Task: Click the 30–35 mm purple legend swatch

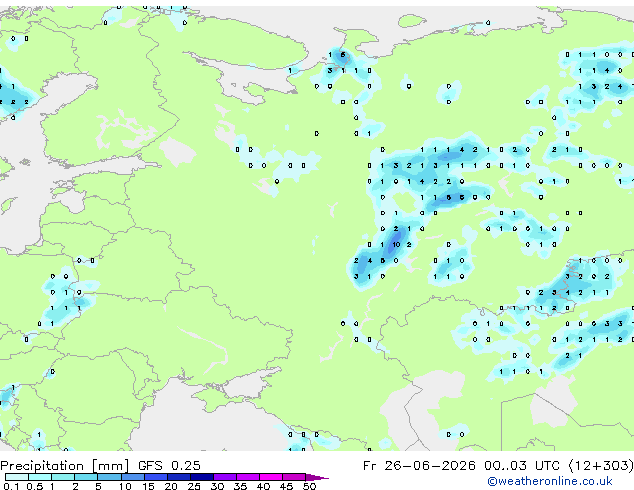Action: point(225,477)
